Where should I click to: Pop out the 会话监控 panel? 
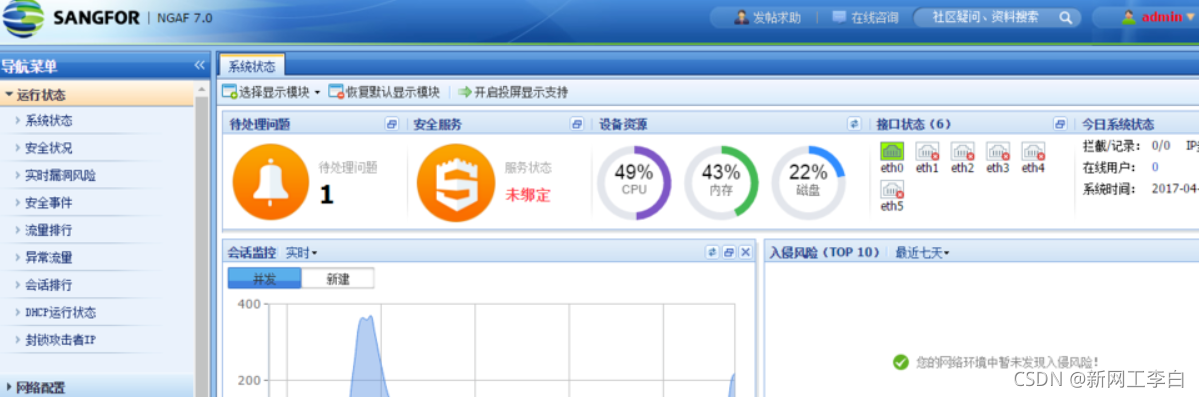pyautogui.click(x=729, y=252)
